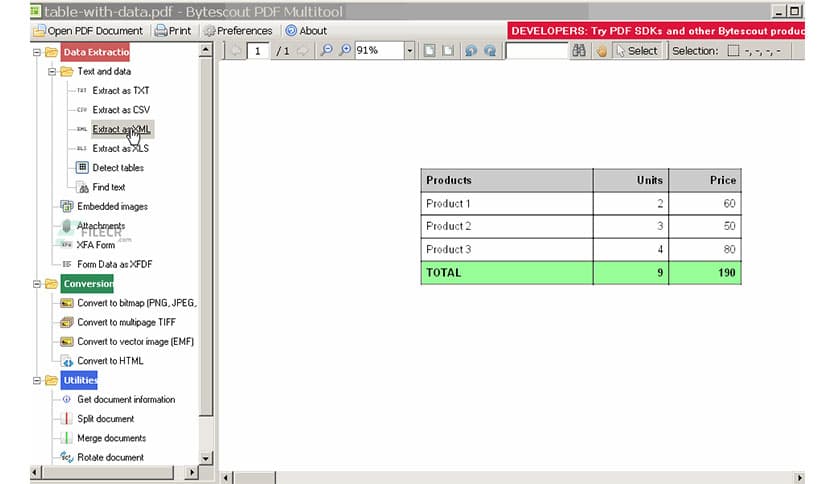The image size is (836, 484).
Task: Click the Merge documents icon
Action: 67,438
